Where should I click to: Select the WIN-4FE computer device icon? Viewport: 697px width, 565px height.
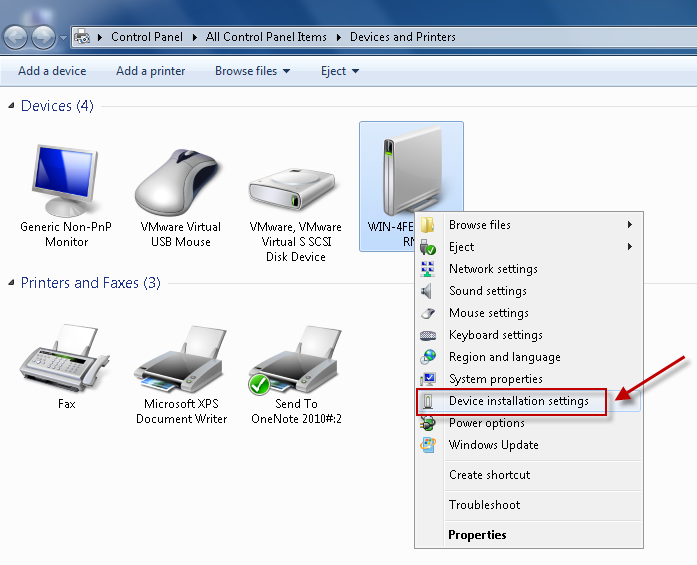[411, 170]
